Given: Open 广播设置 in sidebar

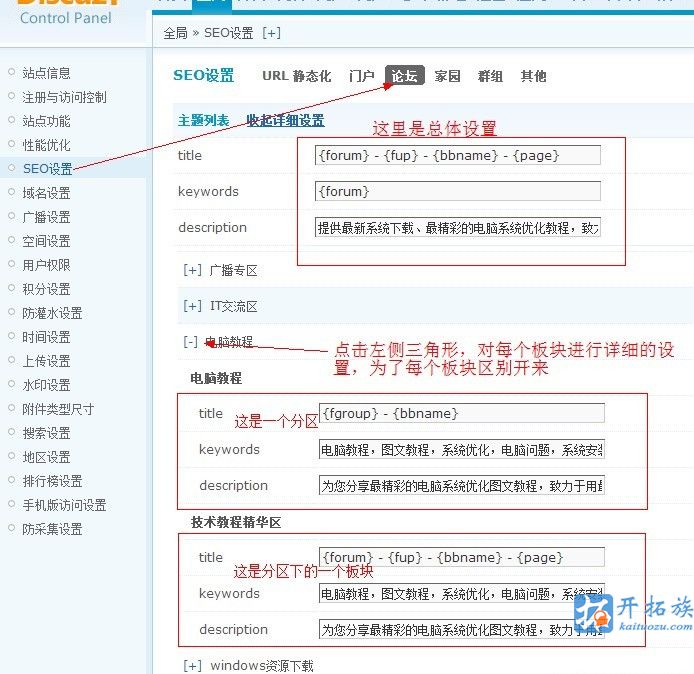Looking at the screenshot, I should coord(46,217).
